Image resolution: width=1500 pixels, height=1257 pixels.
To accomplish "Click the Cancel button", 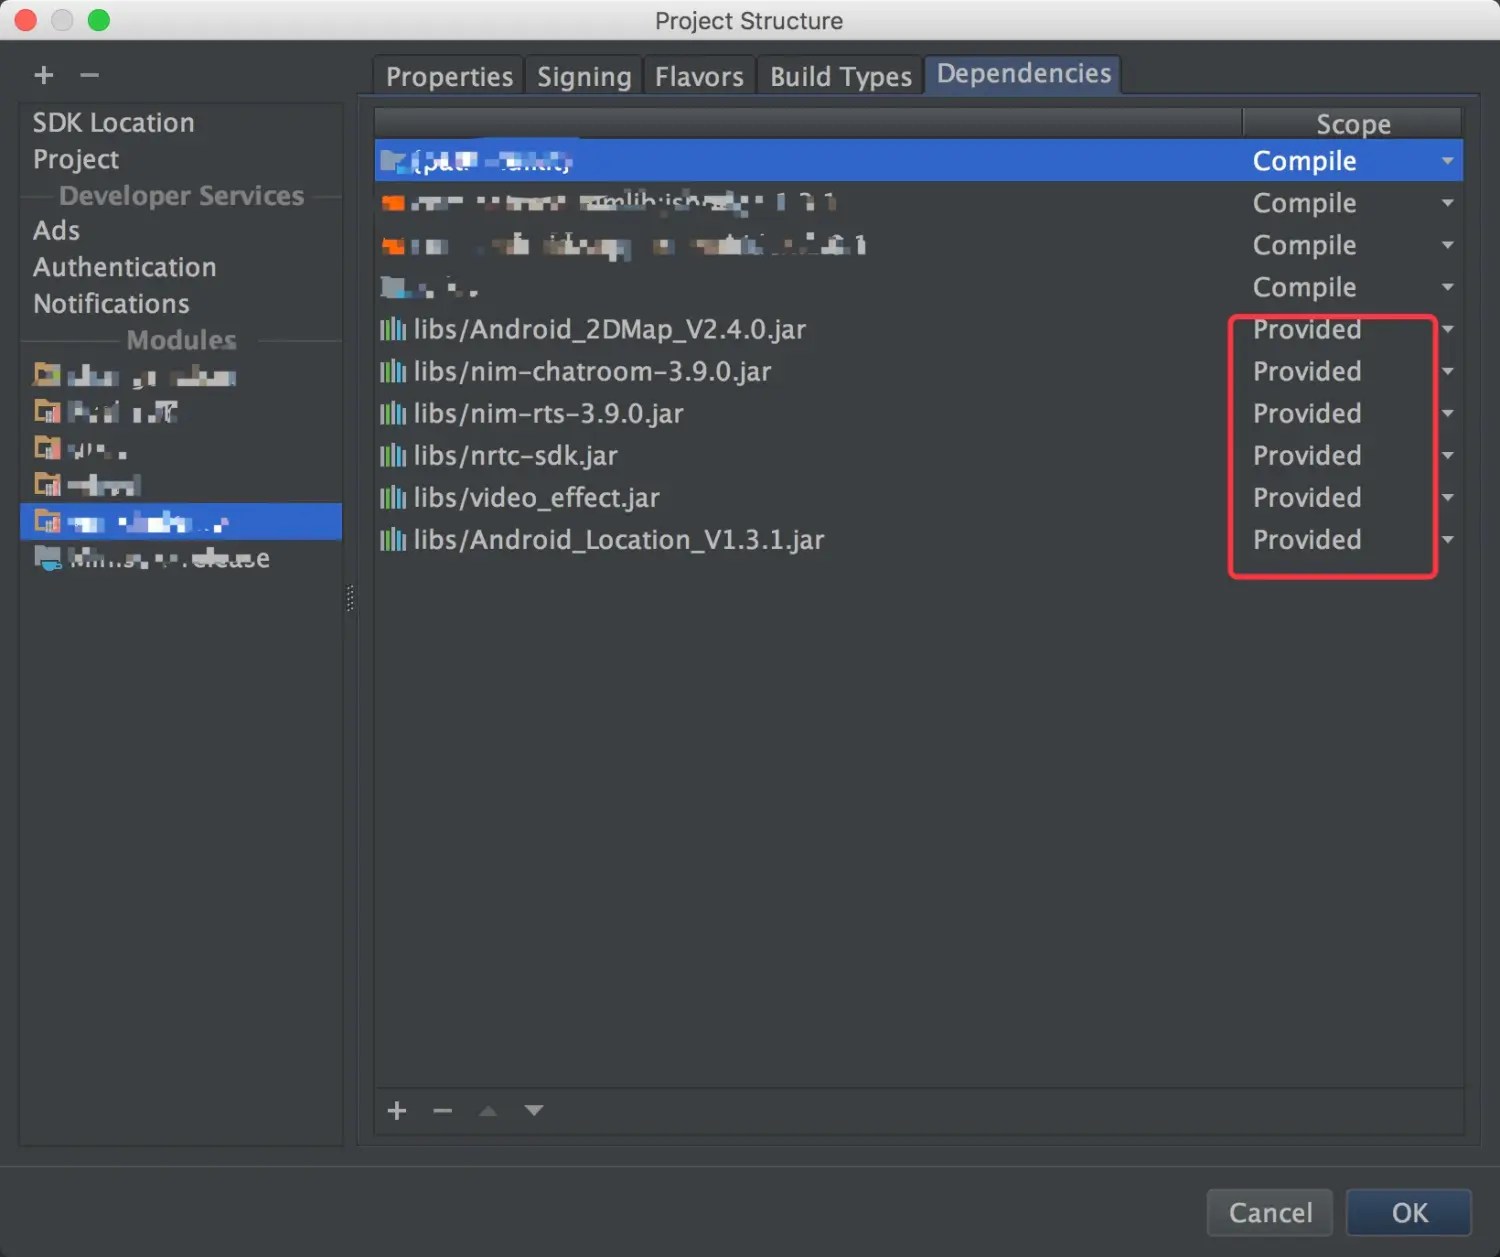I will click(x=1269, y=1212).
